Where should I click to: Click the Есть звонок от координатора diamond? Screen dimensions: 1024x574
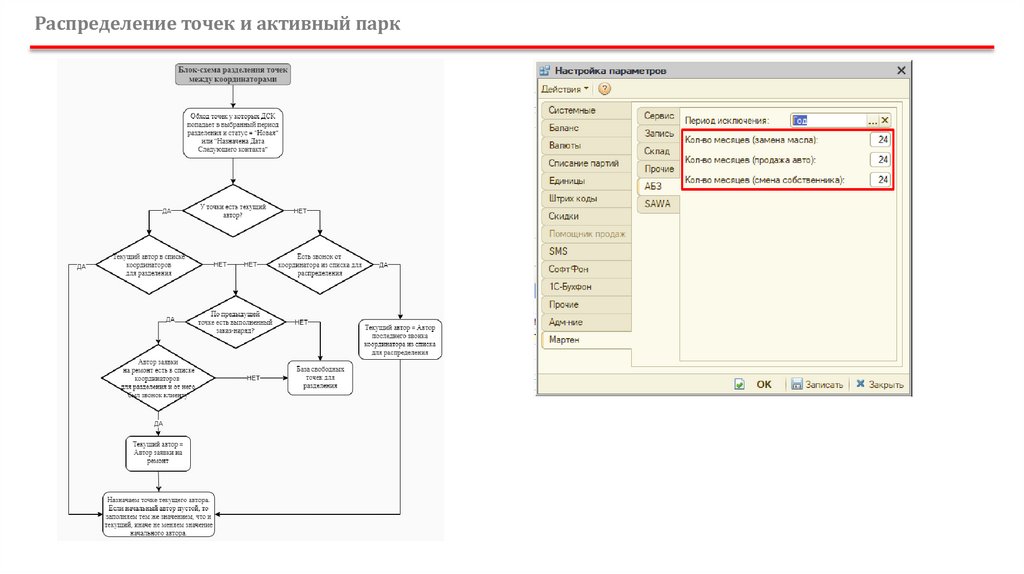[320, 264]
